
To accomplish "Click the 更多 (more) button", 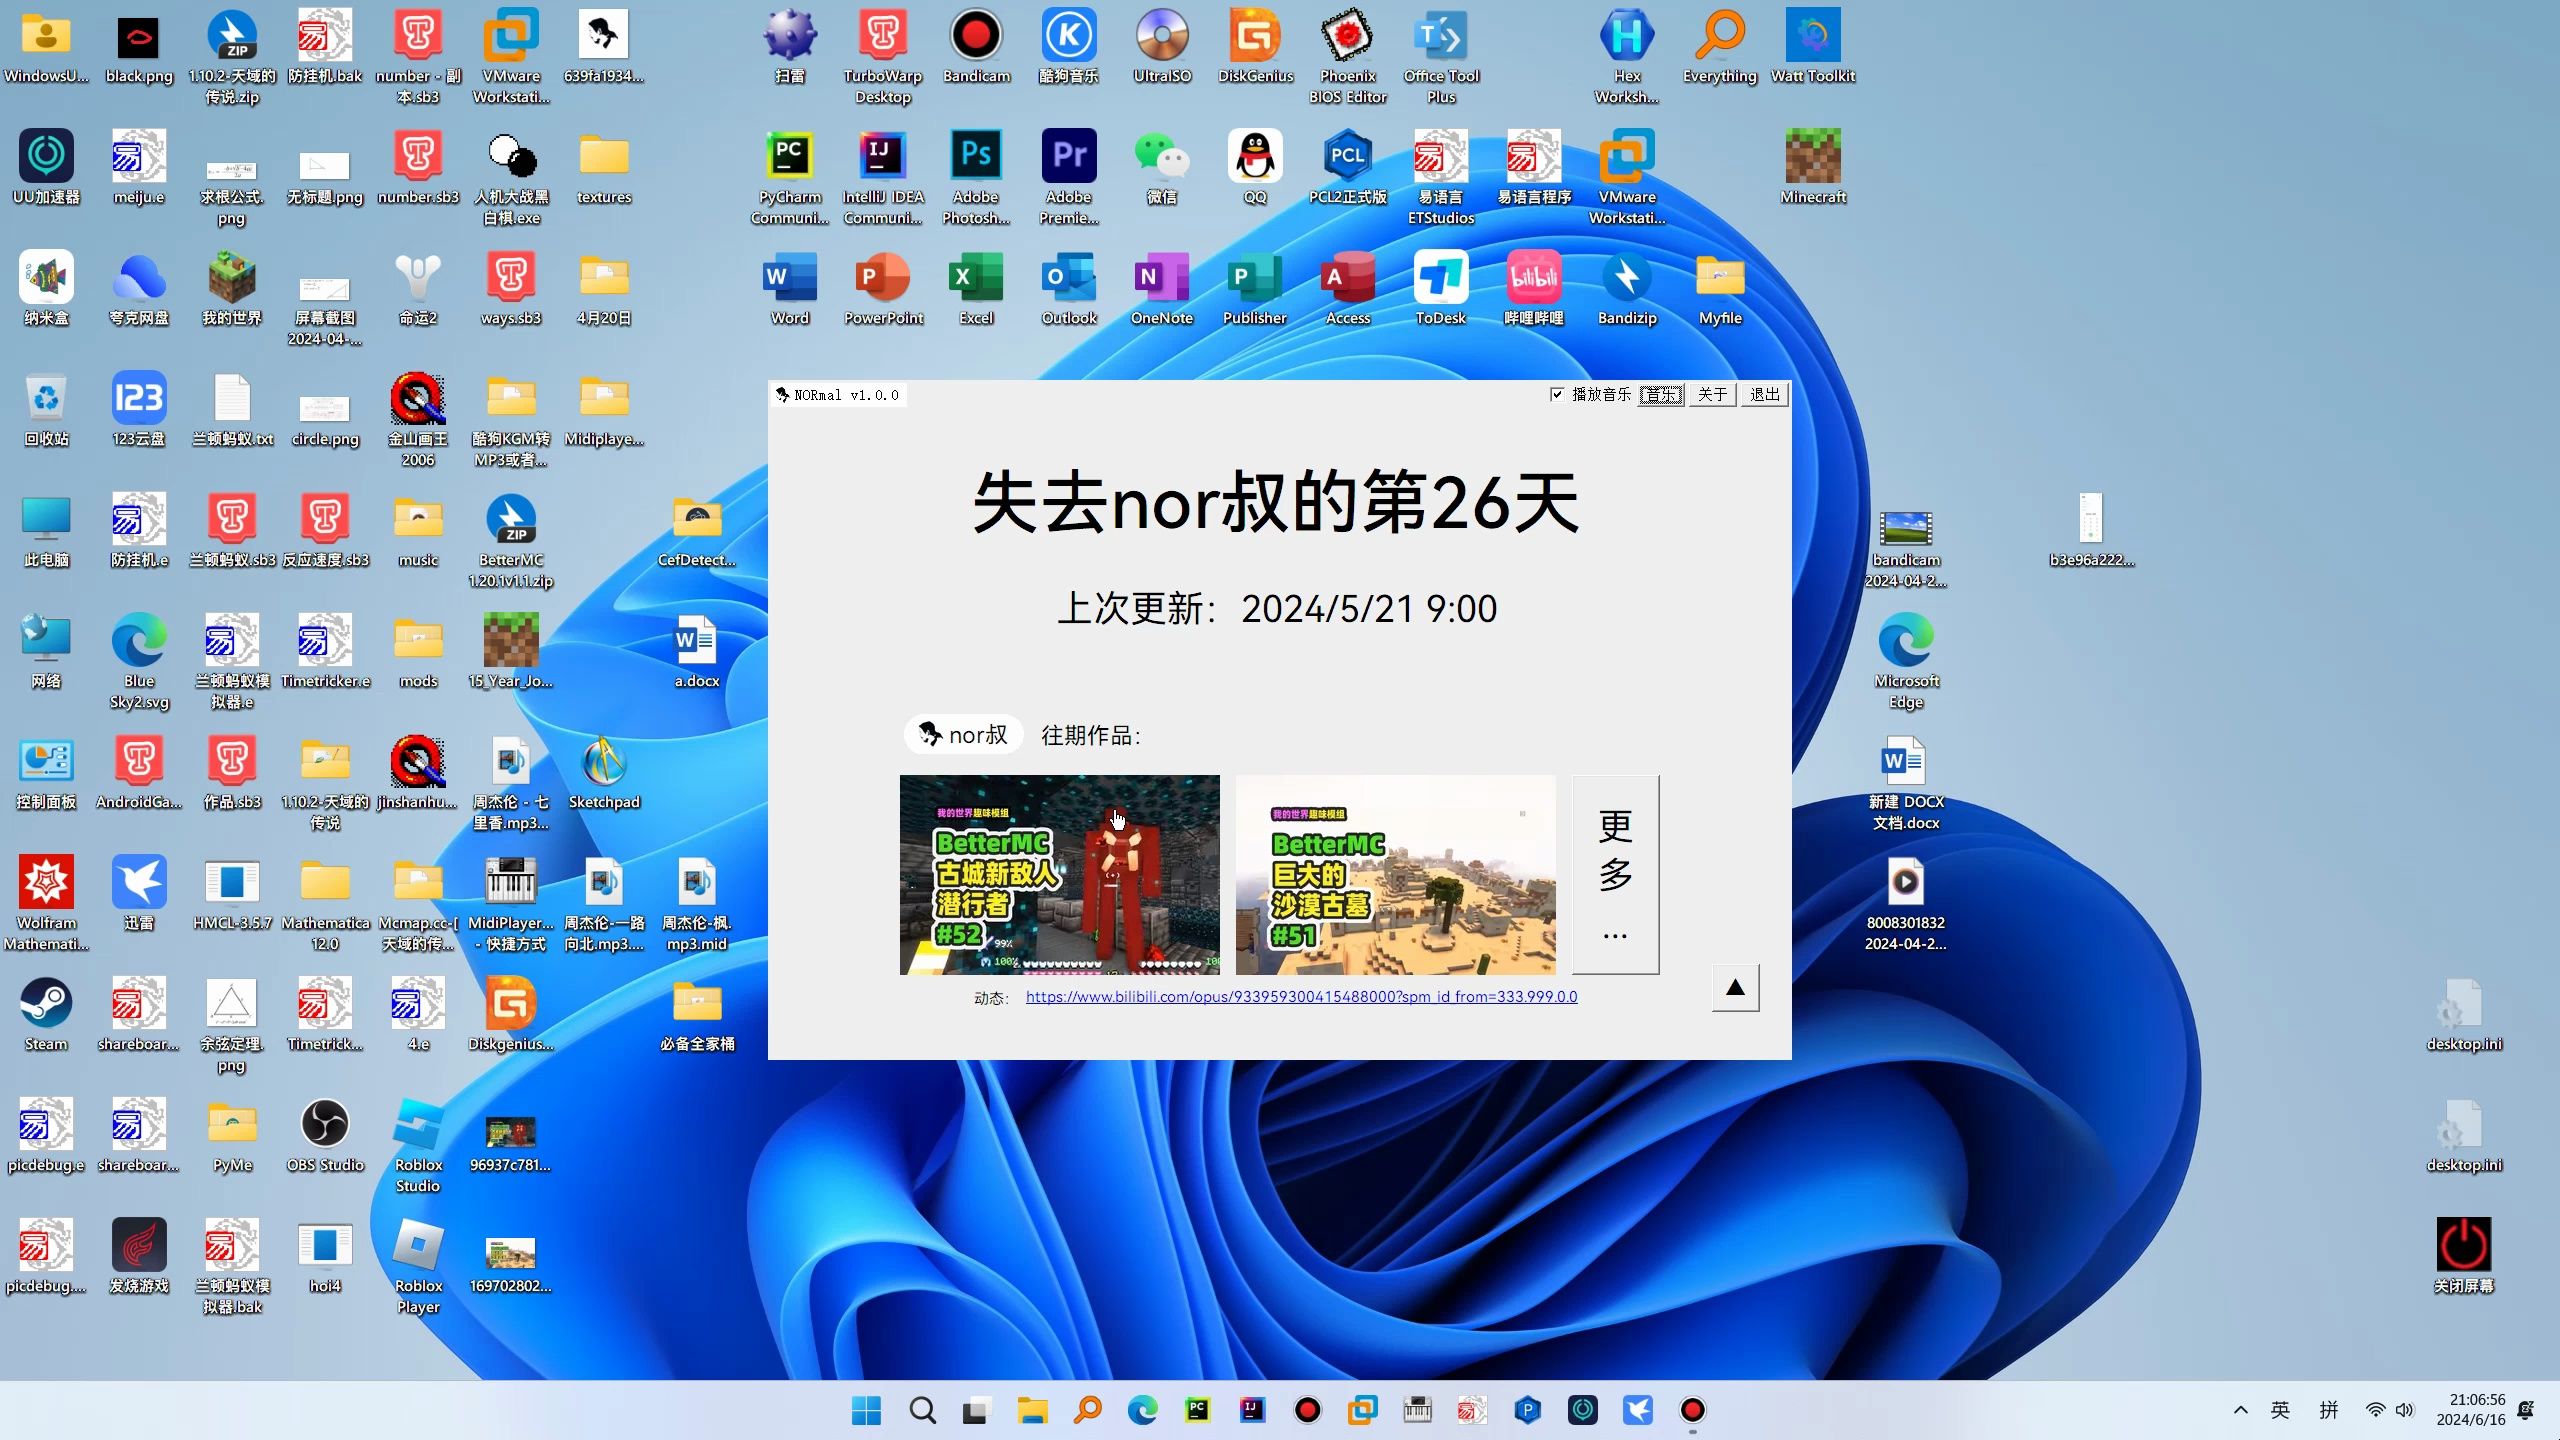I will 1615,874.
